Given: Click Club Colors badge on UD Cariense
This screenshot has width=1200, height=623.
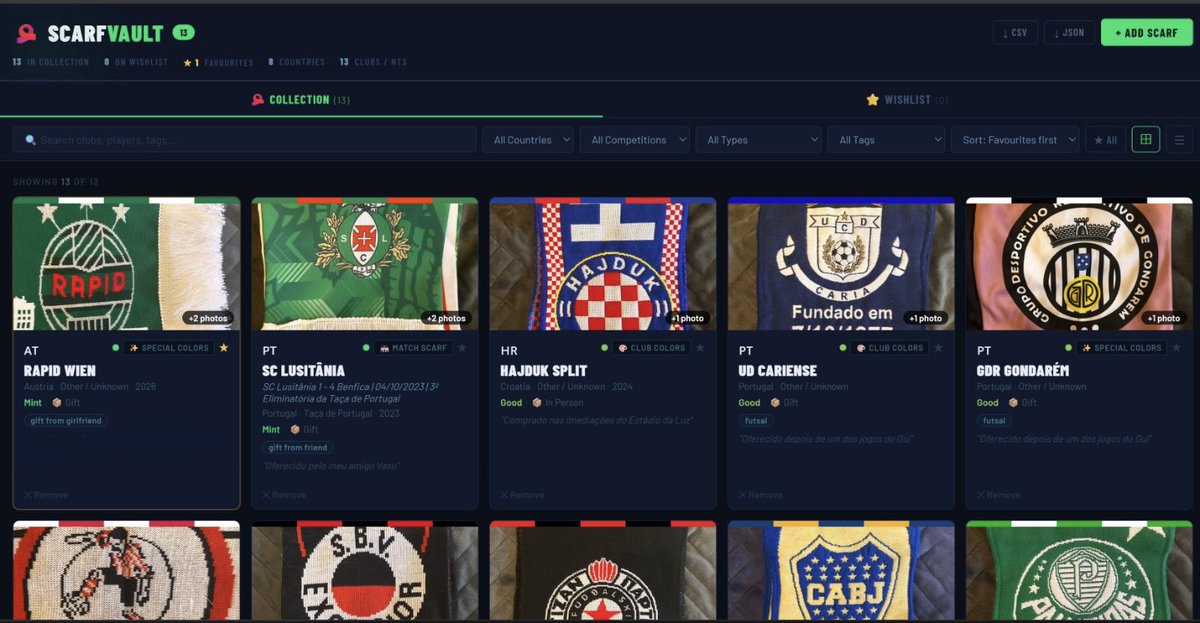Looking at the screenshot, I should (889, 348).
